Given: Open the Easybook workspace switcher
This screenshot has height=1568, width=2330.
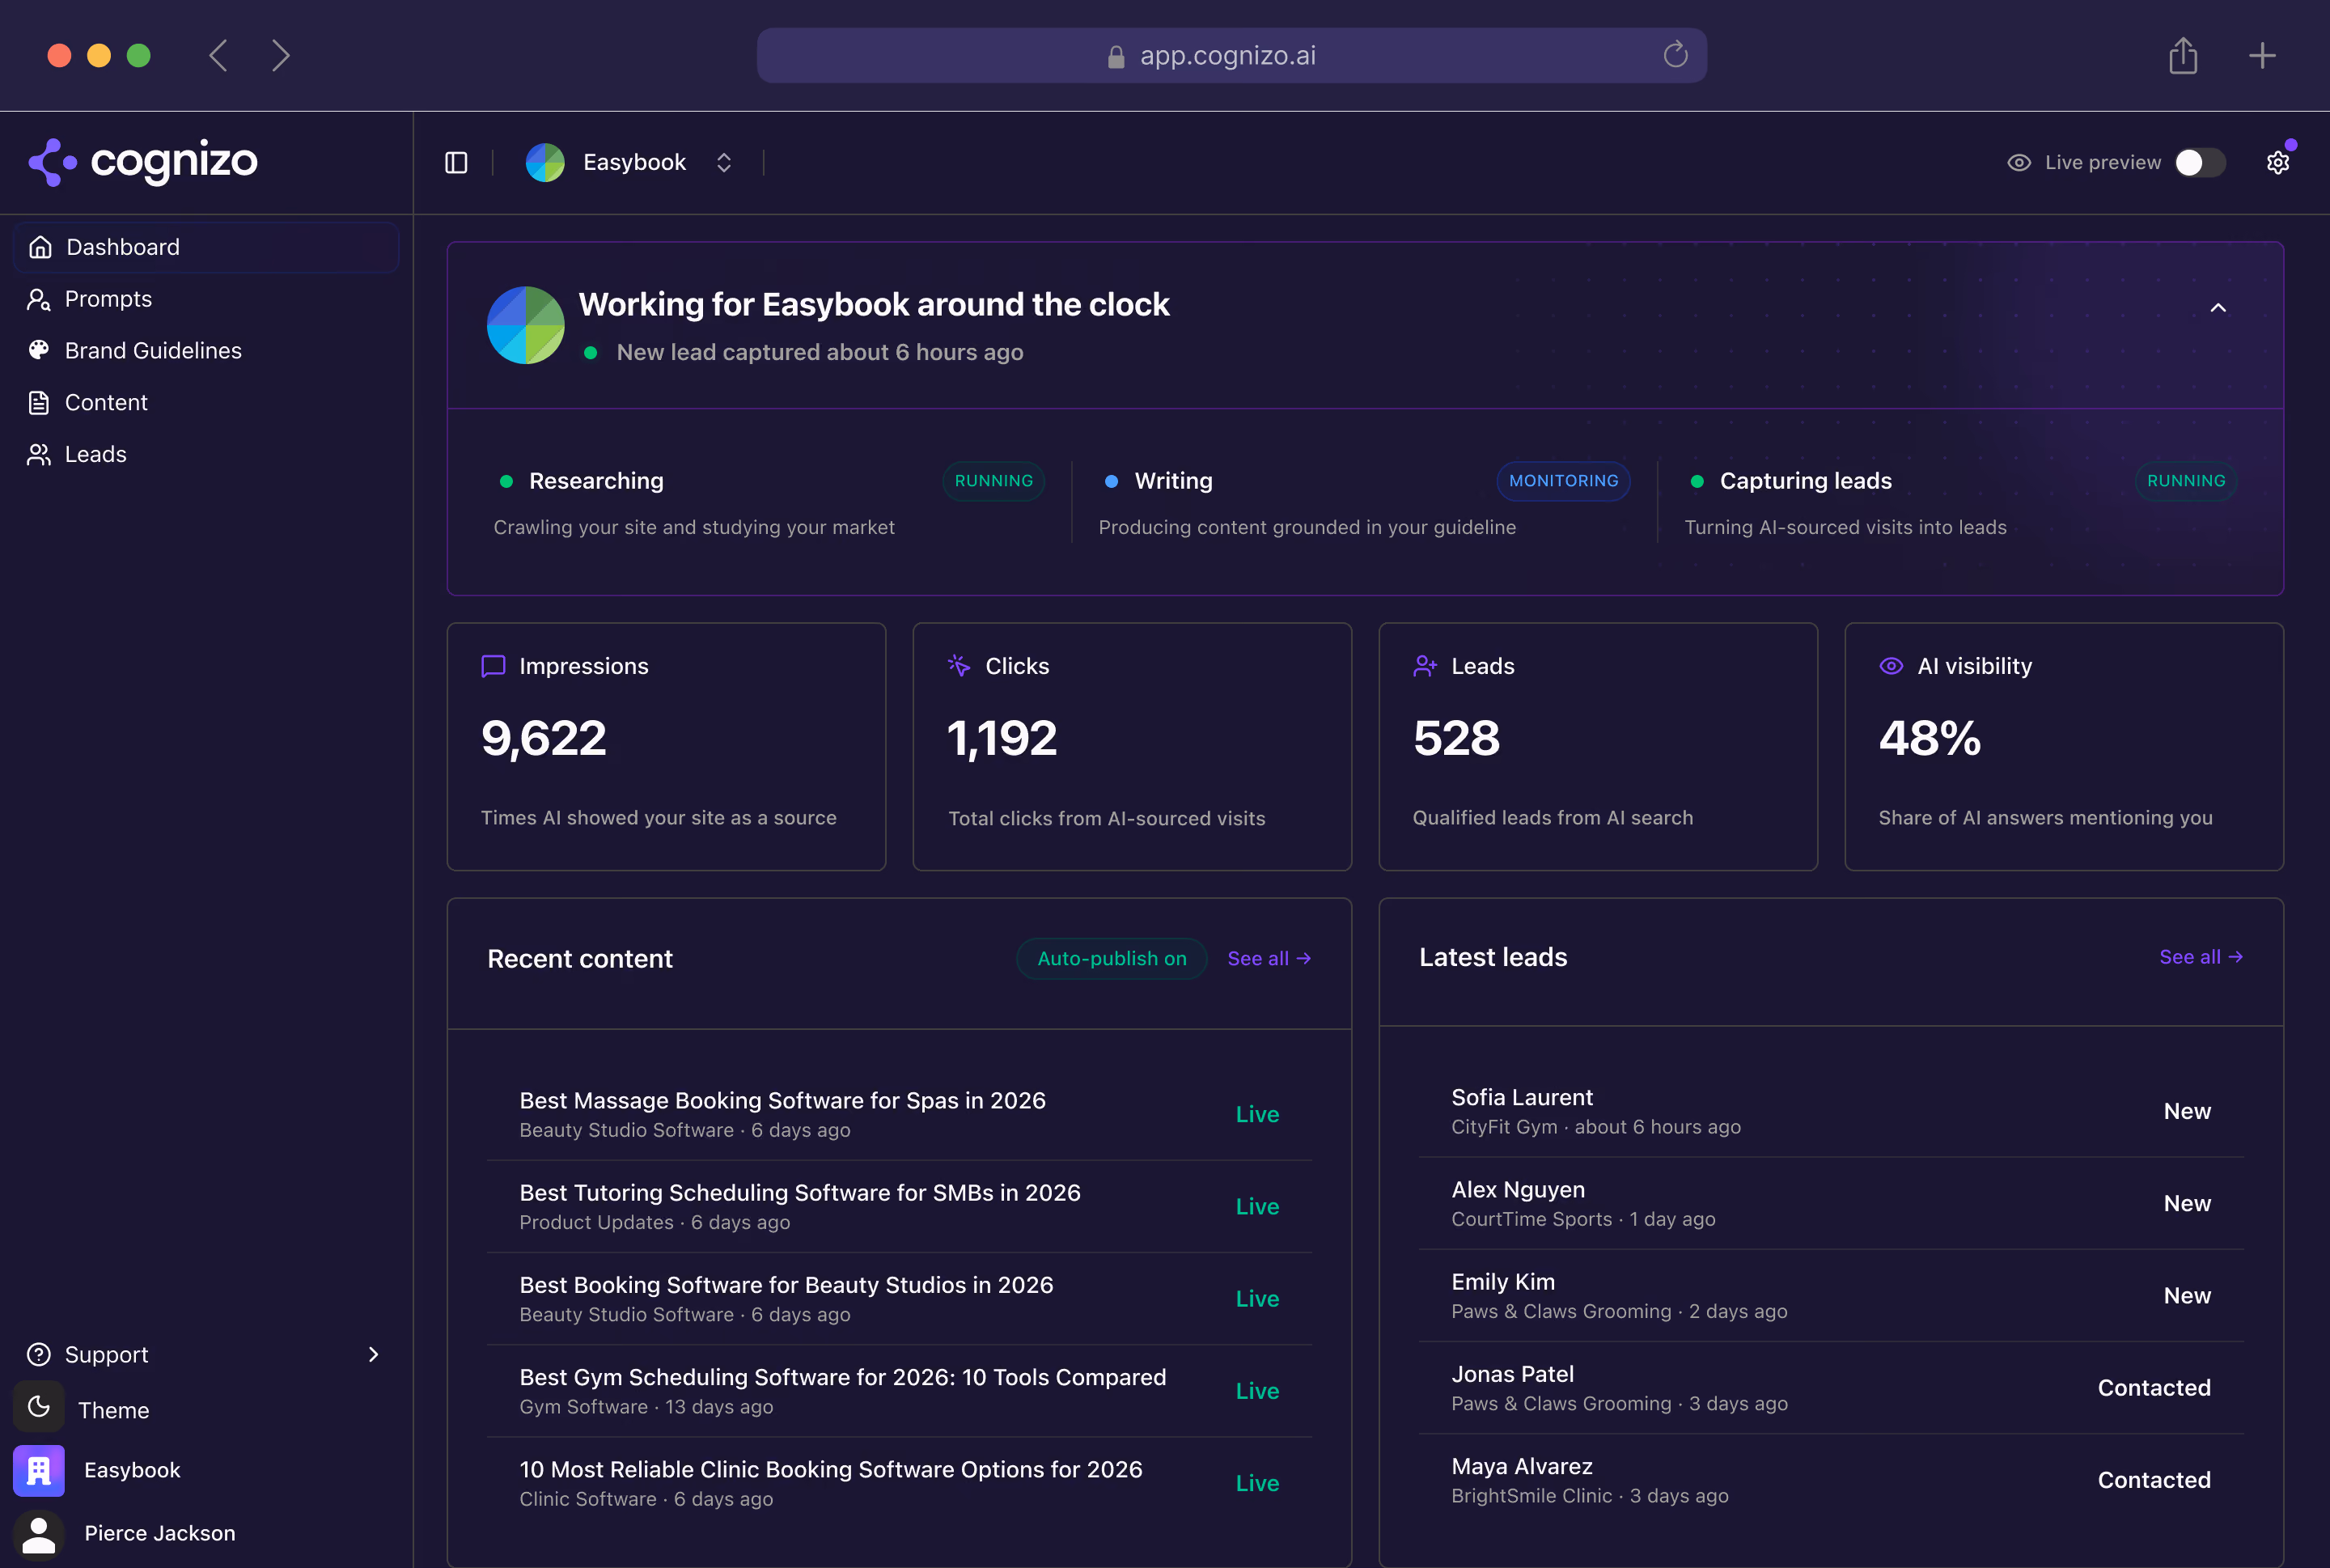Looking at the screenshot, I should coord(630,163).
